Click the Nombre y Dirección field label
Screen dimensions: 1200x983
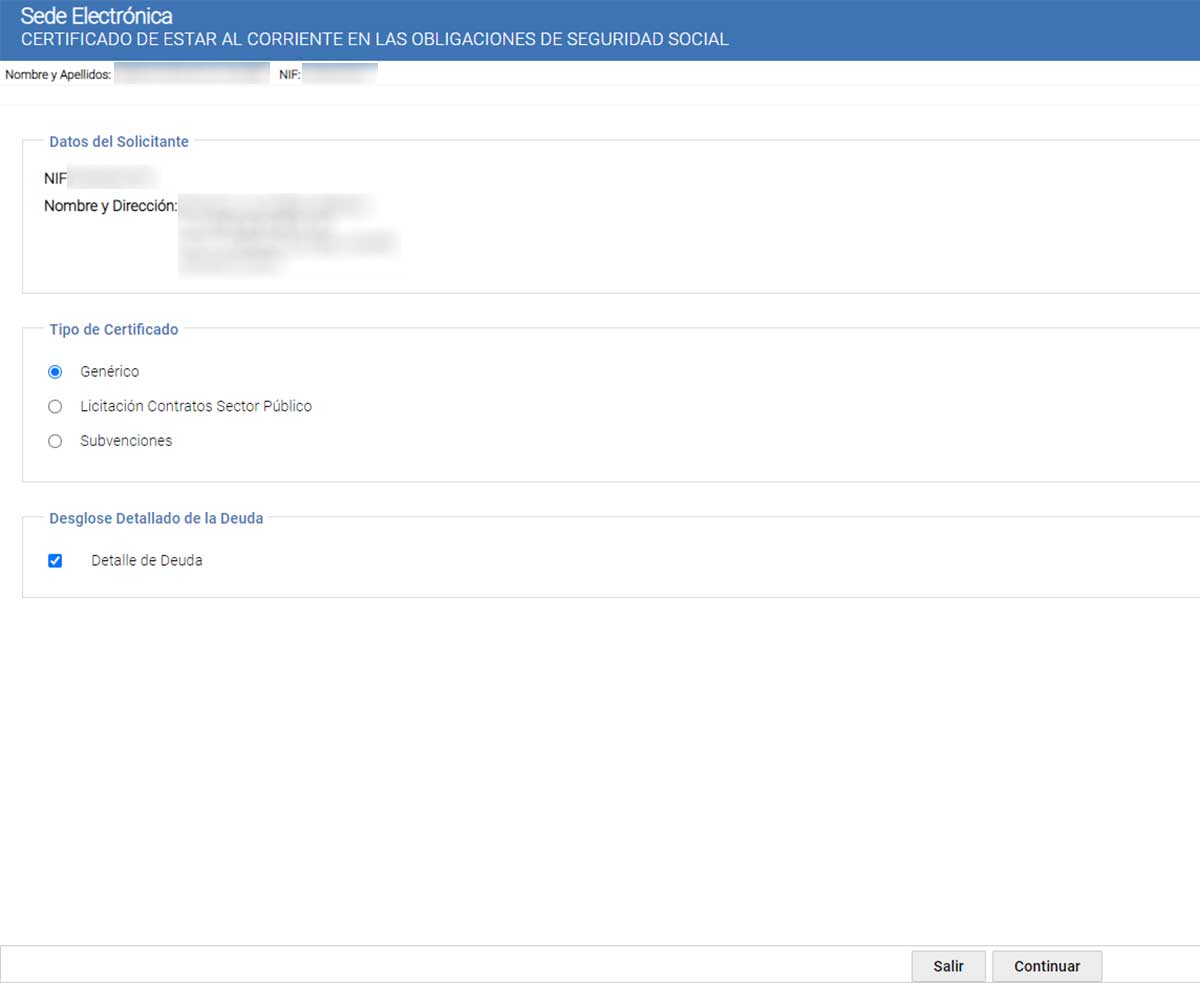click(110, 206)
